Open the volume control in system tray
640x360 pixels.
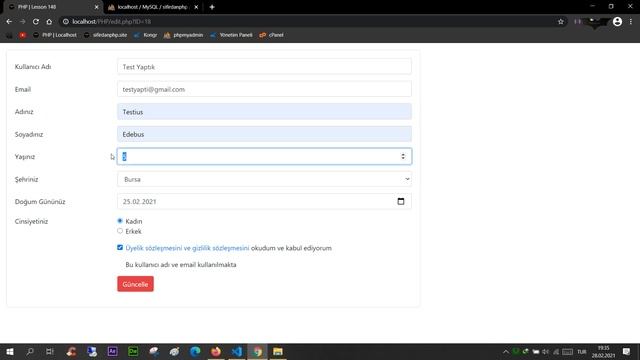(546, 352)
